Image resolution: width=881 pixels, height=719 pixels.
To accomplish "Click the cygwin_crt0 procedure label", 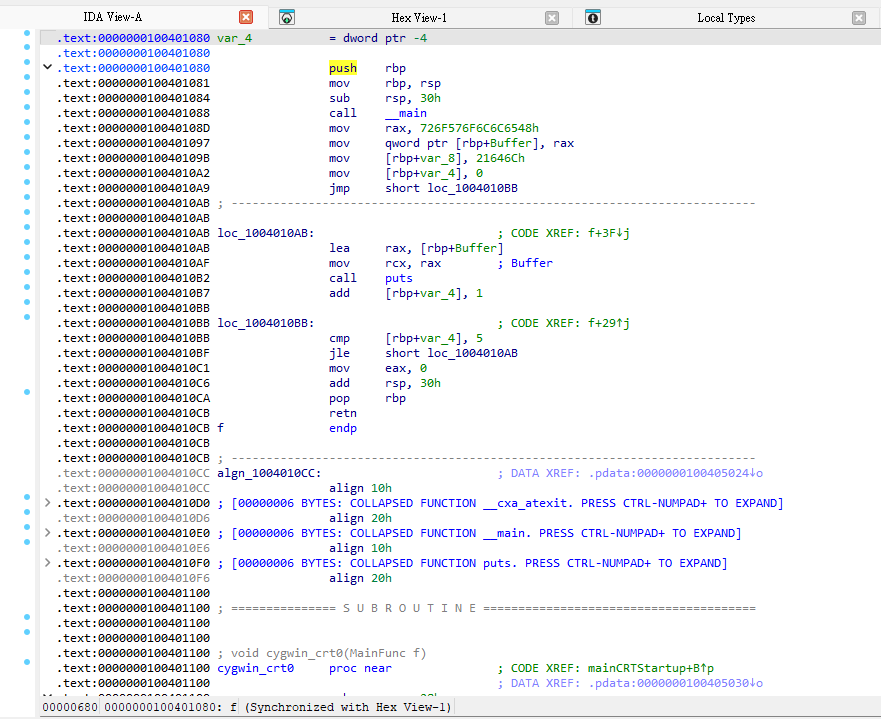I will pos(255,668).
